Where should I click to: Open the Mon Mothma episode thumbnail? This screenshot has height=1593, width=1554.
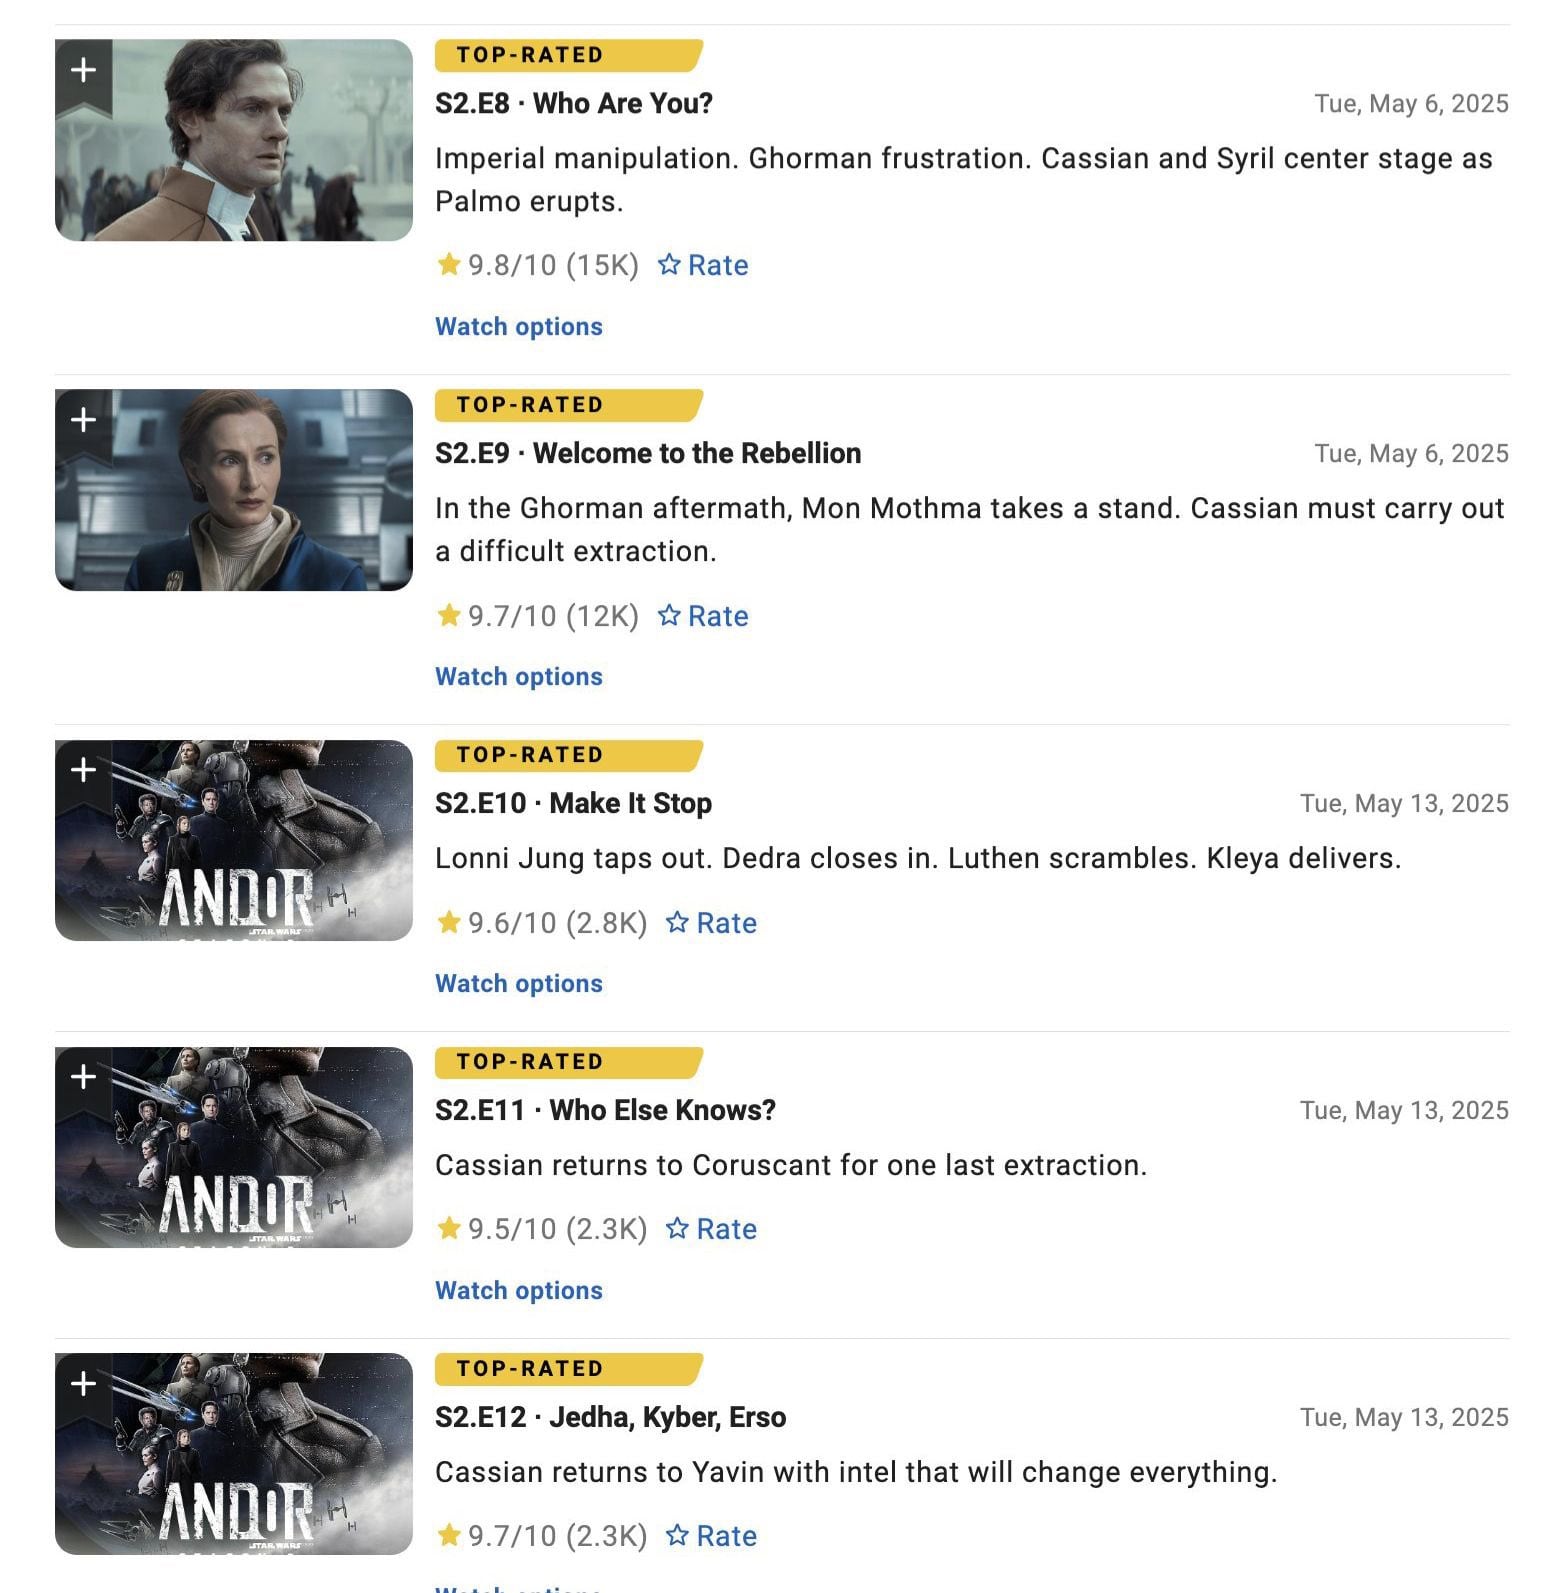point(234,490)
